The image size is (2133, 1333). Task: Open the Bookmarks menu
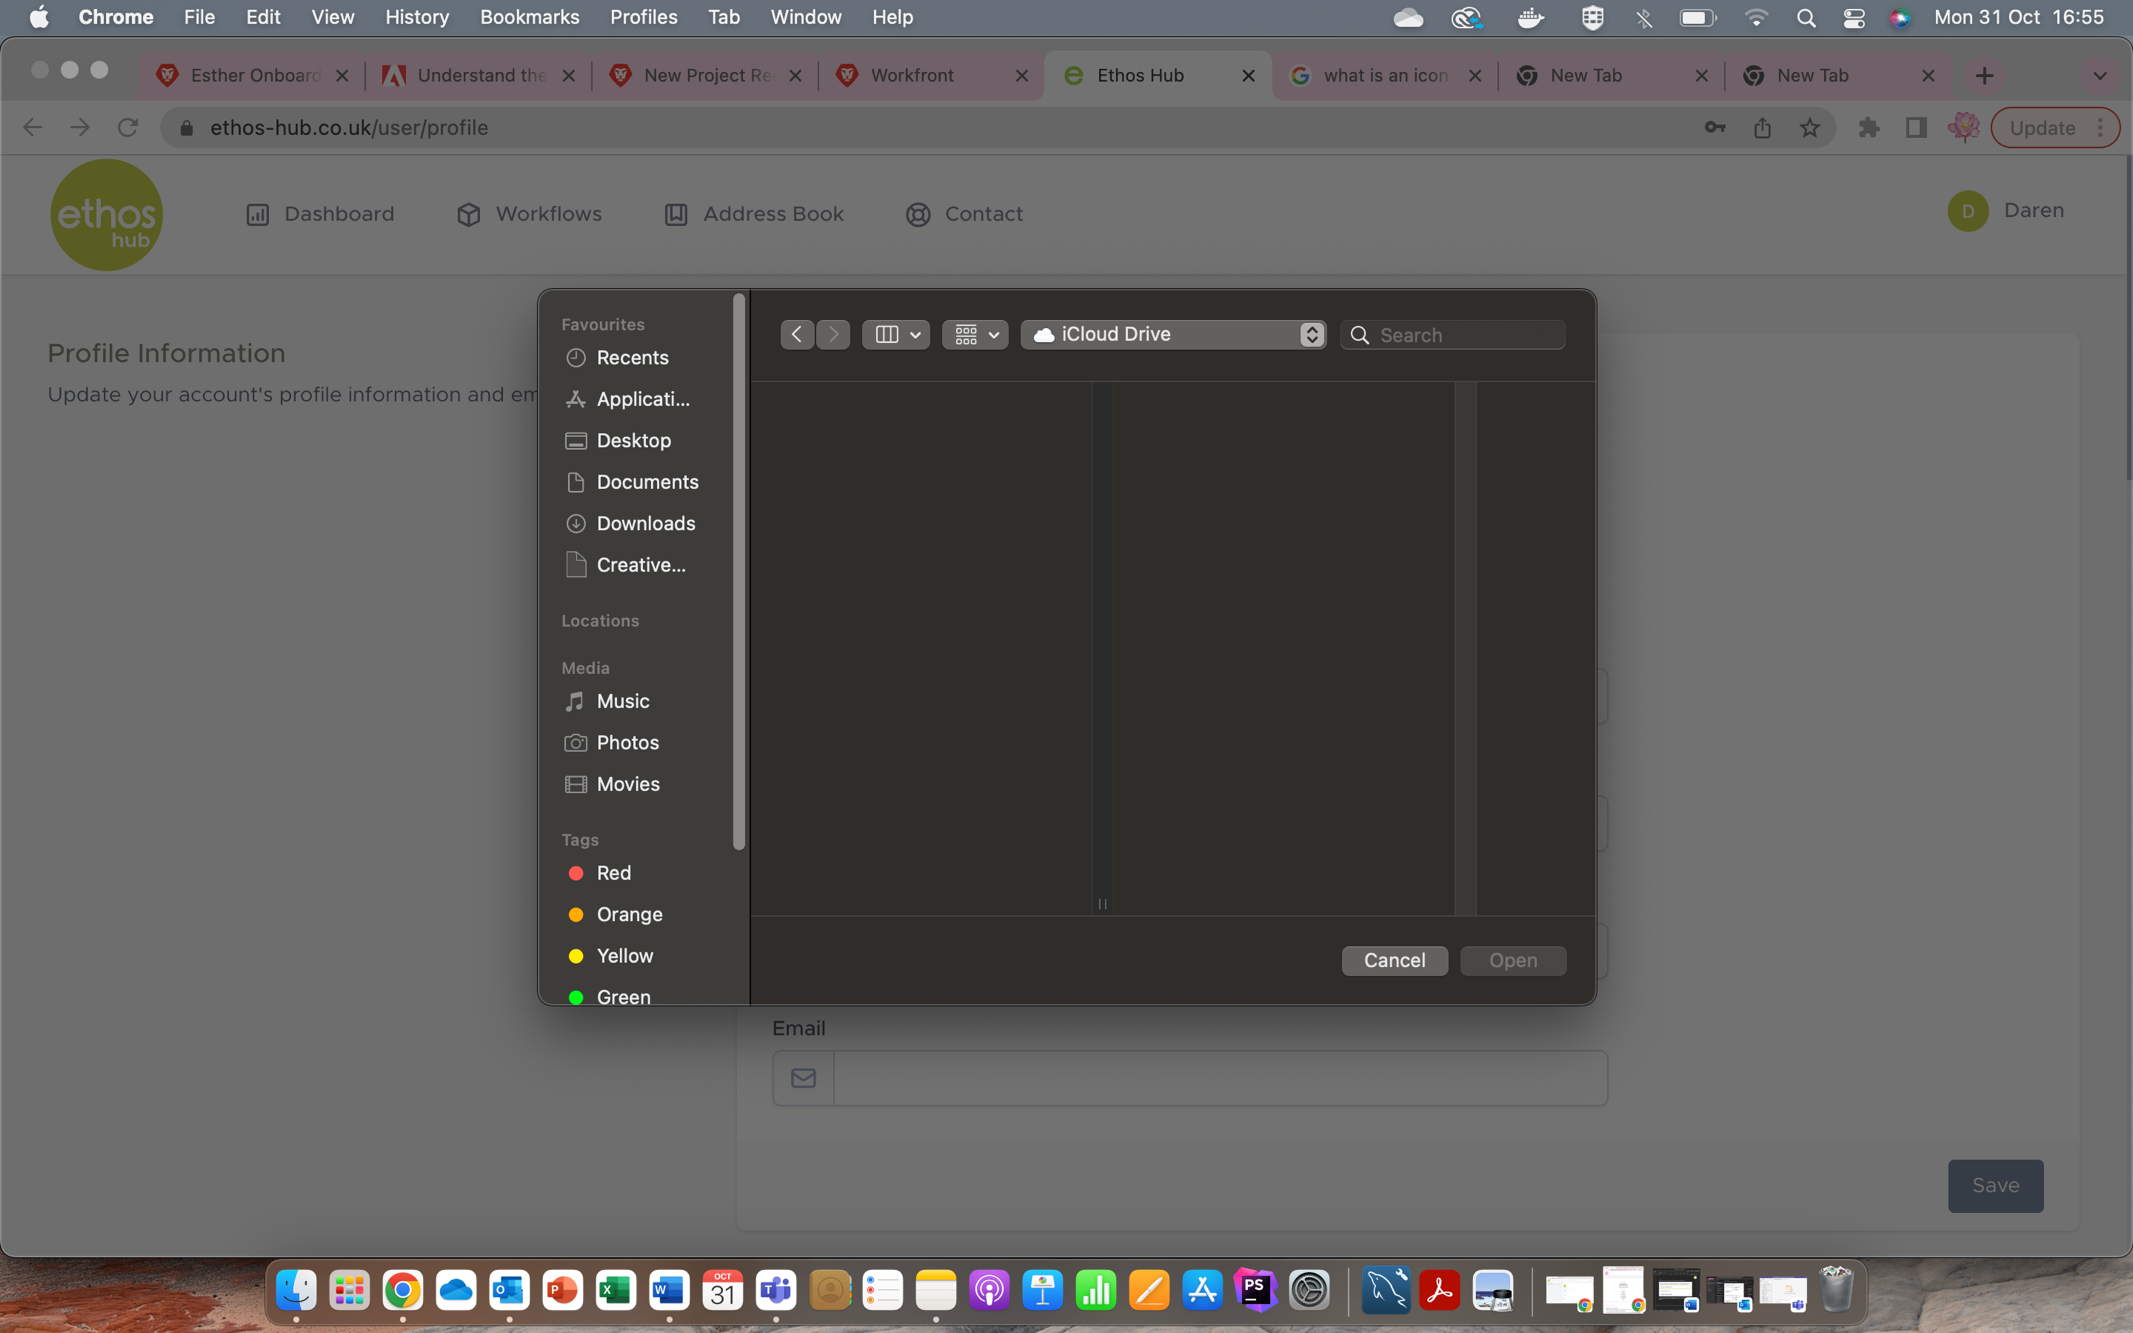pyautogui.click(x=530, y=17)
